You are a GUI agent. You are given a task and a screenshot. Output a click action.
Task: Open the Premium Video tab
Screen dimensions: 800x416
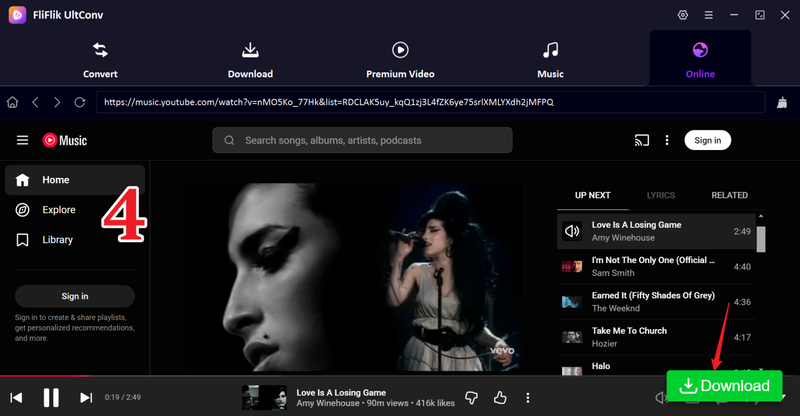coord(400,60)
